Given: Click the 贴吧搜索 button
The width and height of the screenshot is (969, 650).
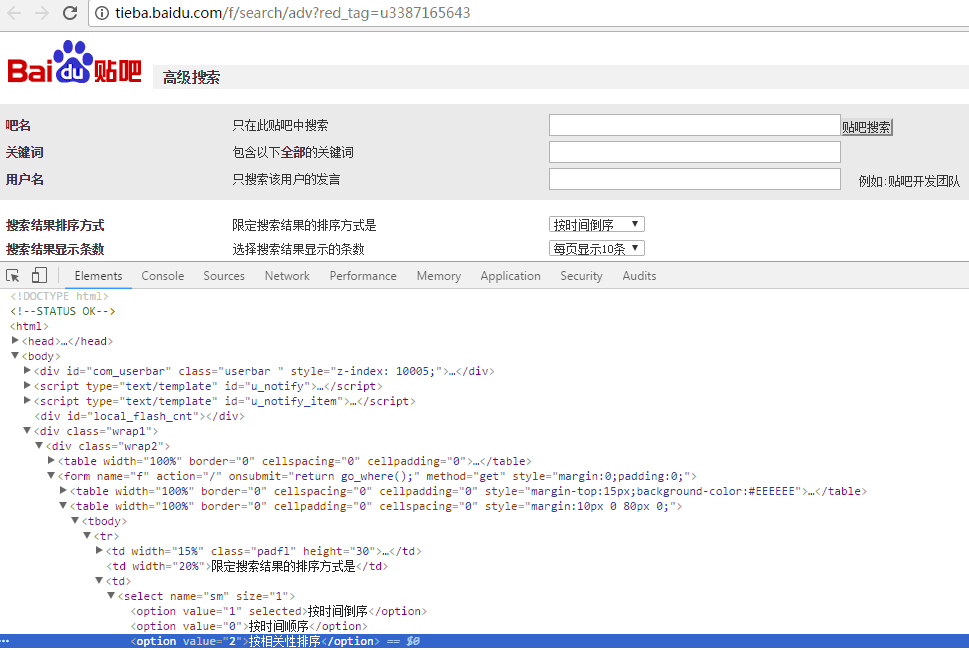Looking at the screenshot, I should click(866, 127).
